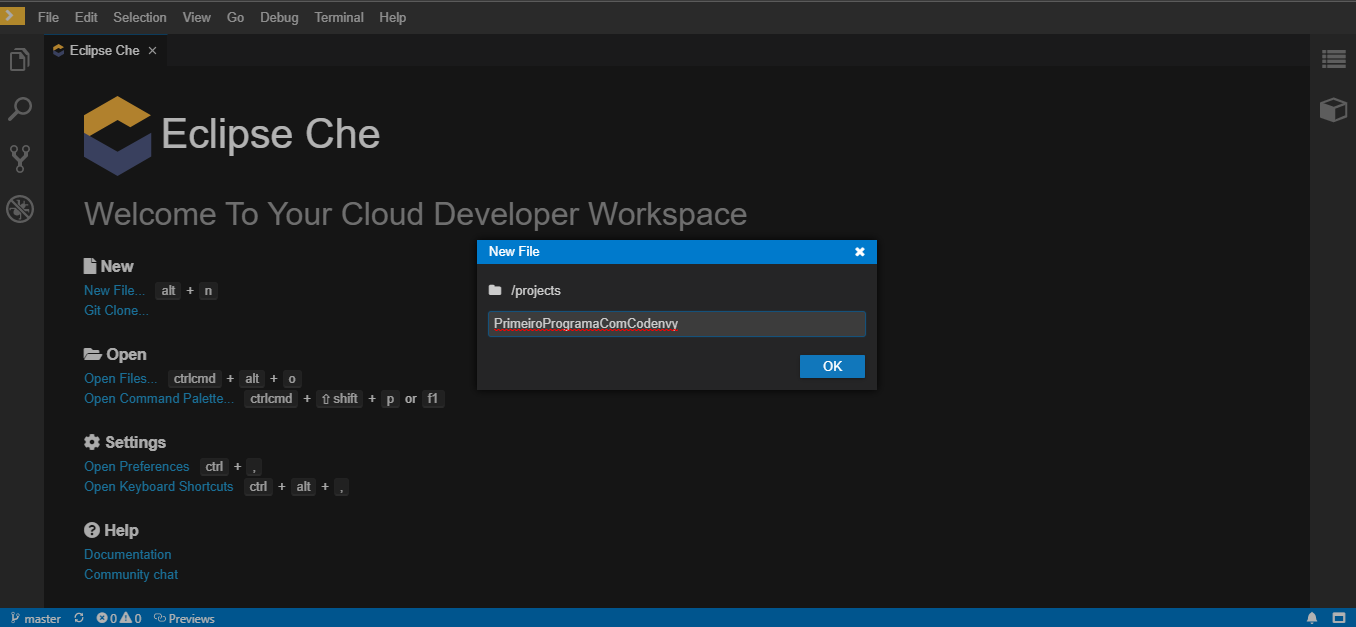Click the Open Keyboard Shortcuts link
The width and height of the screenshot is (1356, 627).
point(158,487)
